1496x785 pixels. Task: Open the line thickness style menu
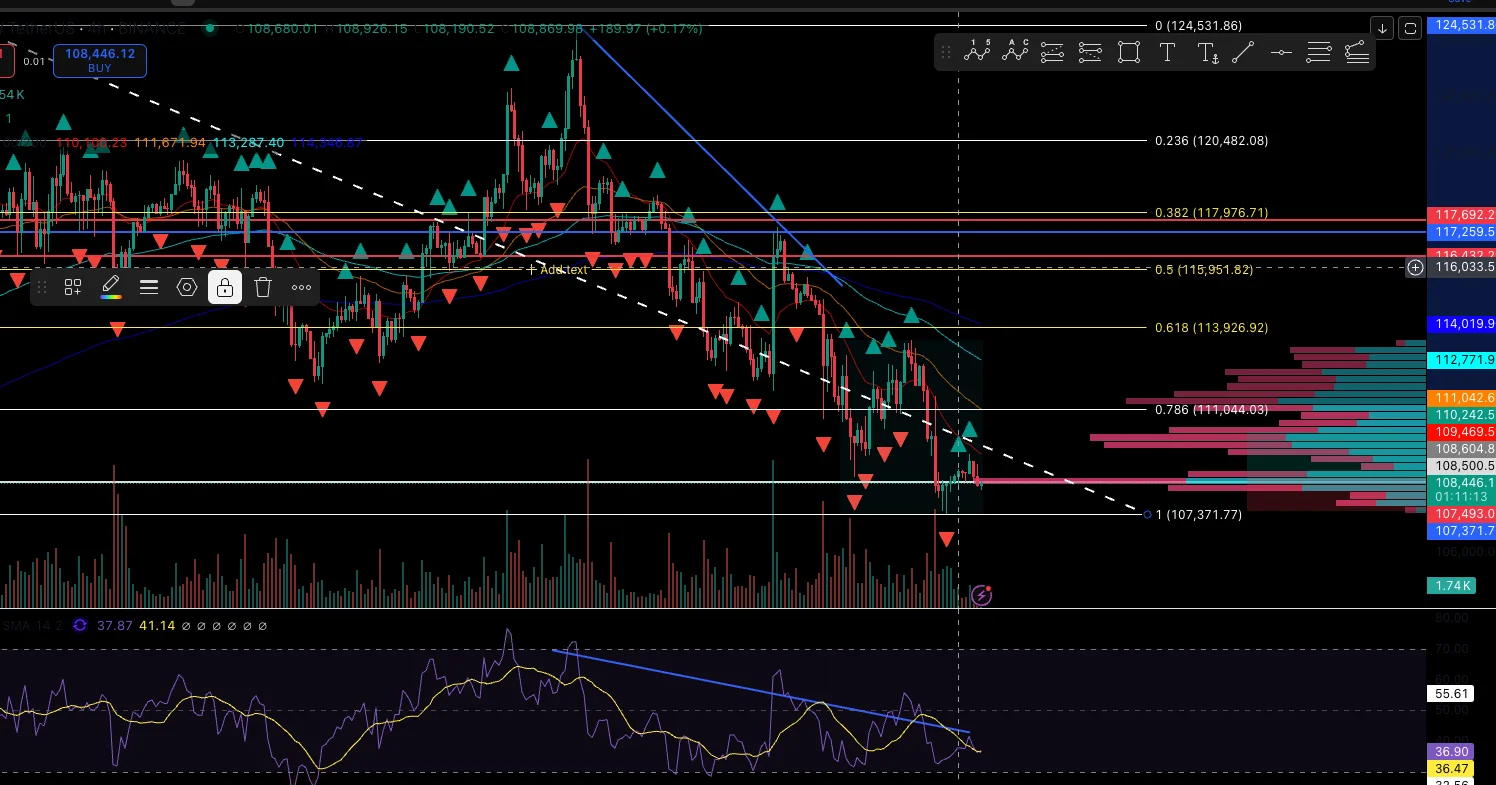click(149, 288)
